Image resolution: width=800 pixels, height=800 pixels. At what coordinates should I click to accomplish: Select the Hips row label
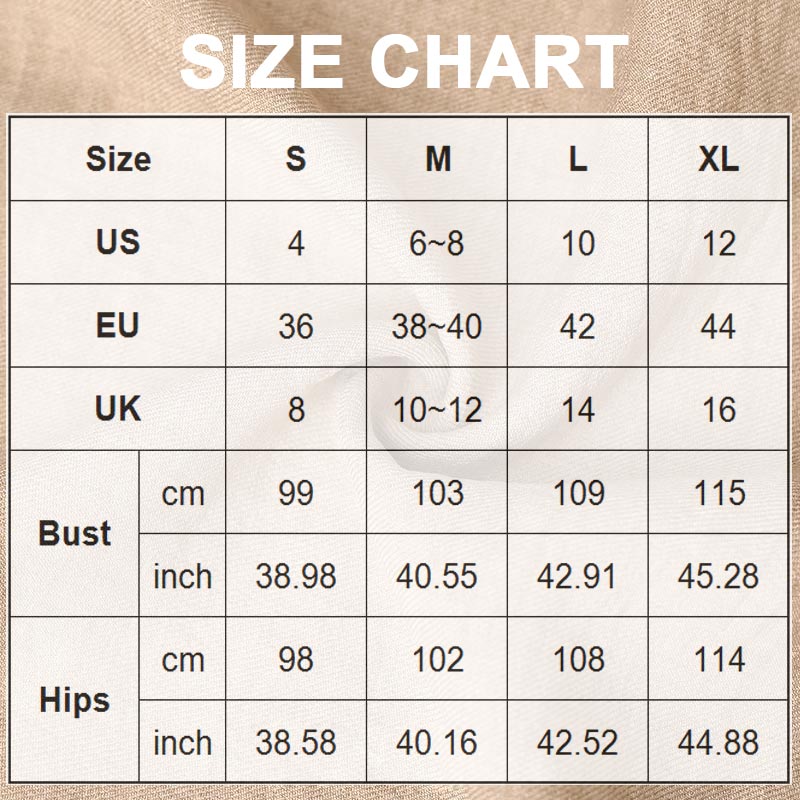tap(75, 700)
